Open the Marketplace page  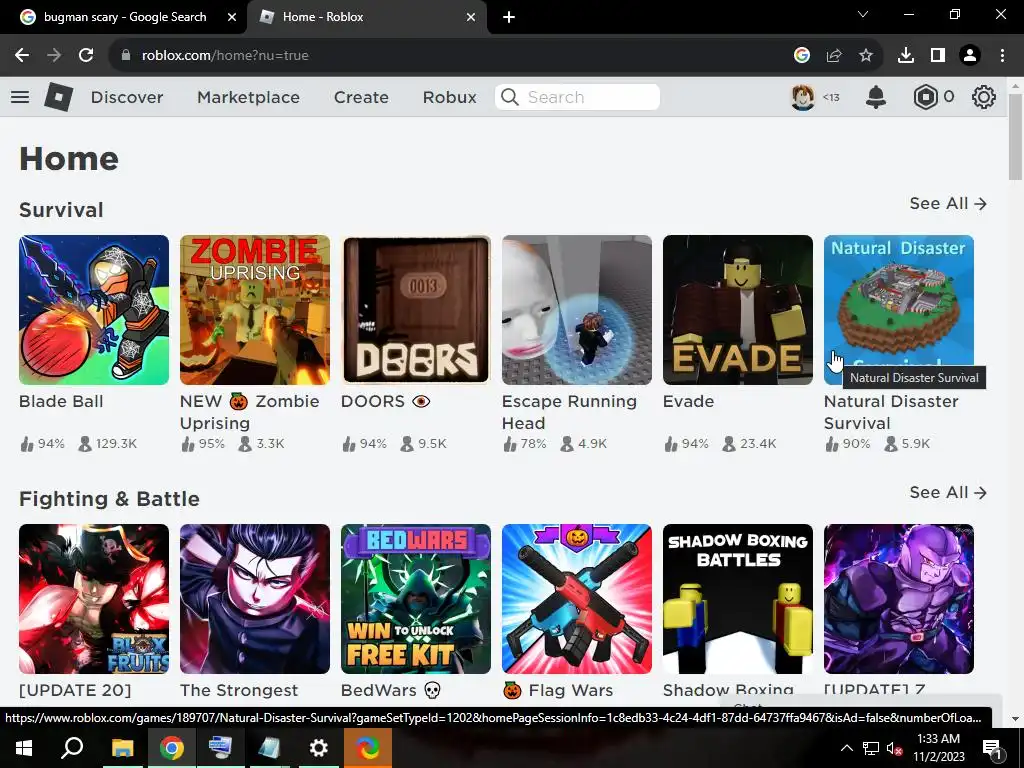[248, 97]
